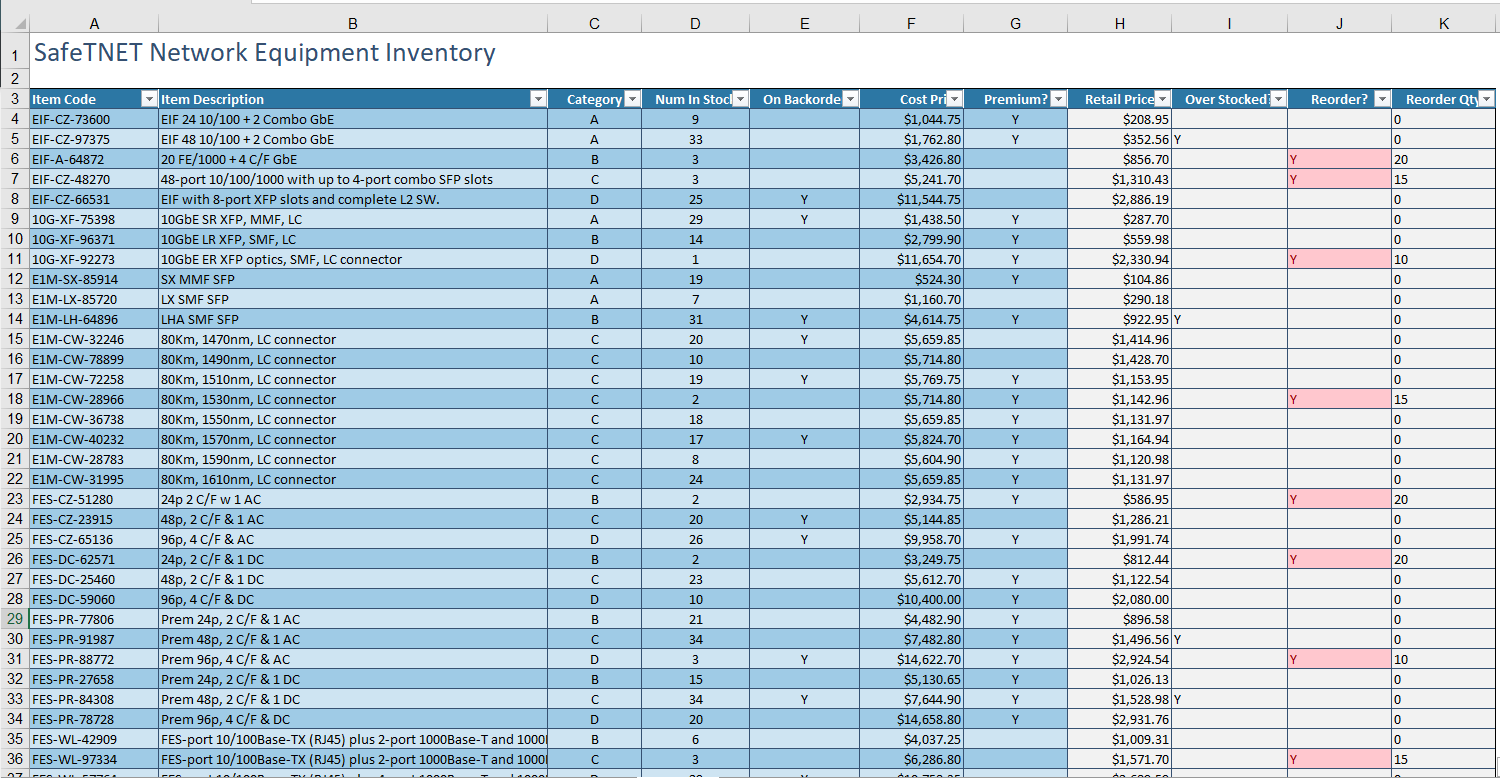
Task: Expand the Item Description filter dropdown
Action: coord(538,99)
